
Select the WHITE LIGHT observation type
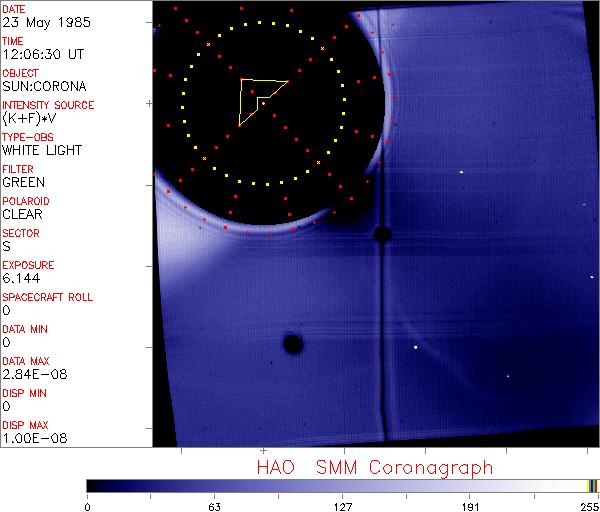(x=42, y=151)
